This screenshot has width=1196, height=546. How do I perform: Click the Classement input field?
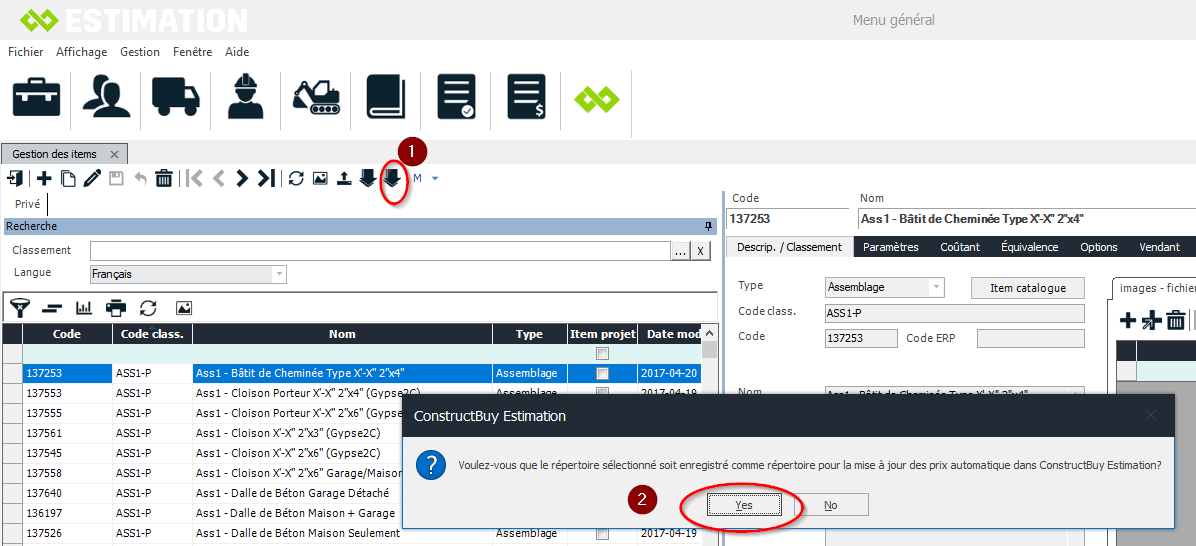[379, 251]
